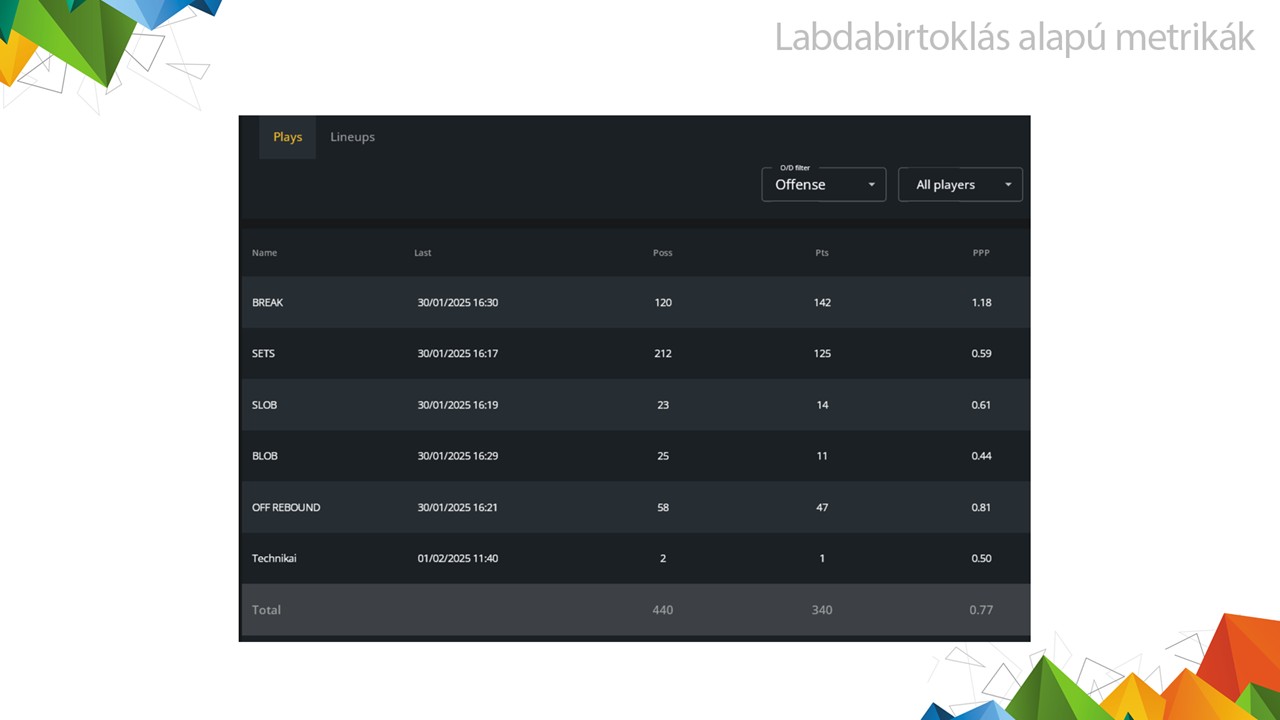Open the O/D filter Offense dropdown
Screen dimensions: 1280x720
(822, 185)
